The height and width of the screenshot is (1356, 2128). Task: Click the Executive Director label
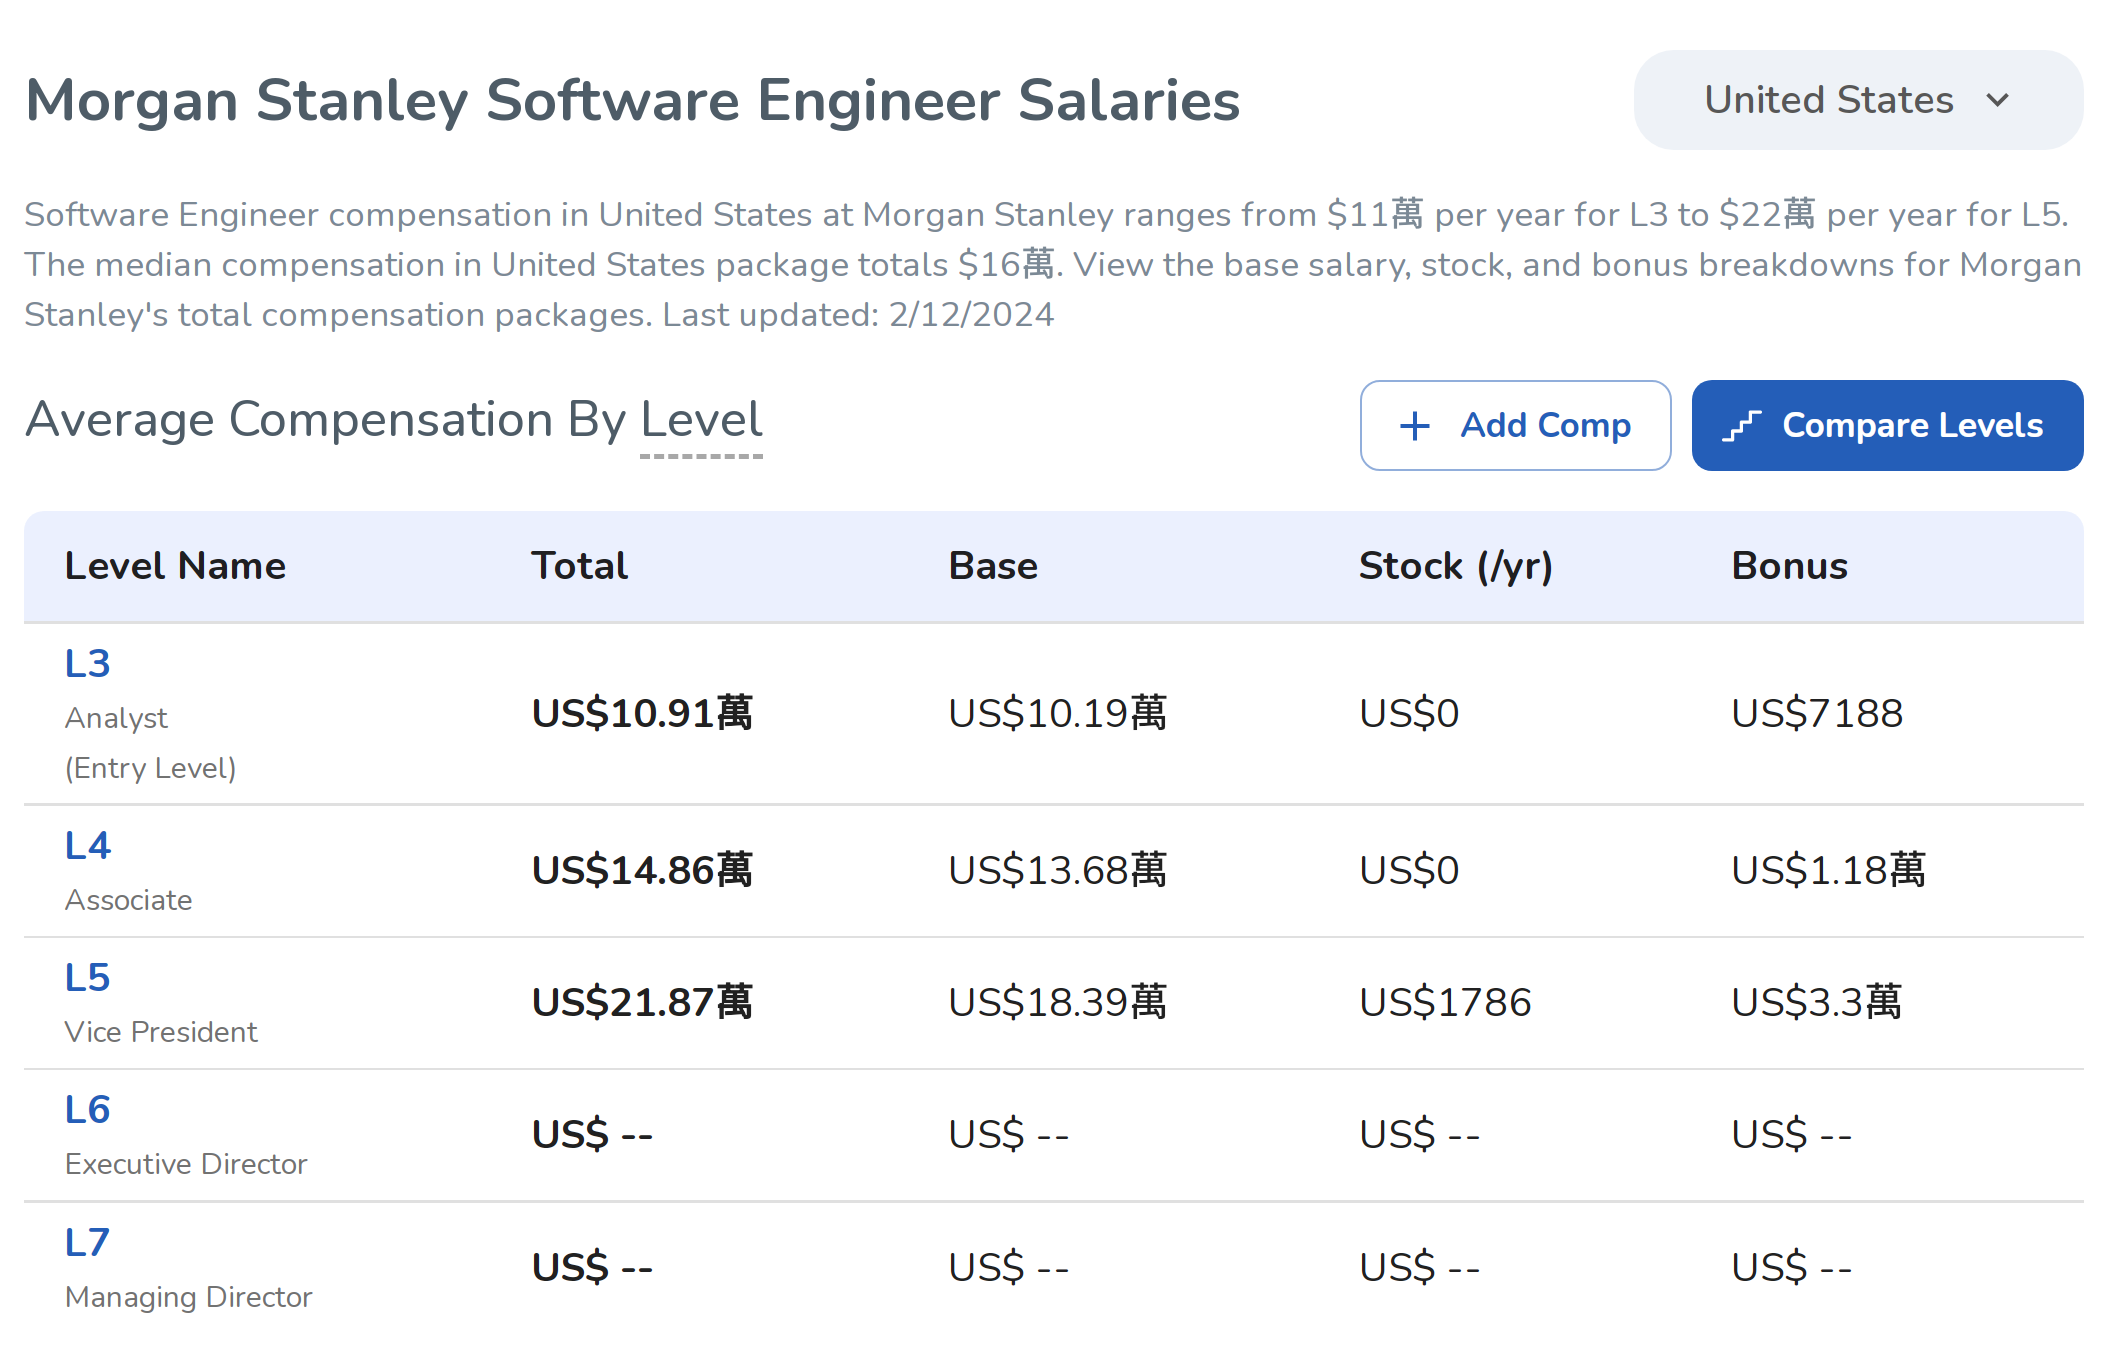tap(186, 1164)
